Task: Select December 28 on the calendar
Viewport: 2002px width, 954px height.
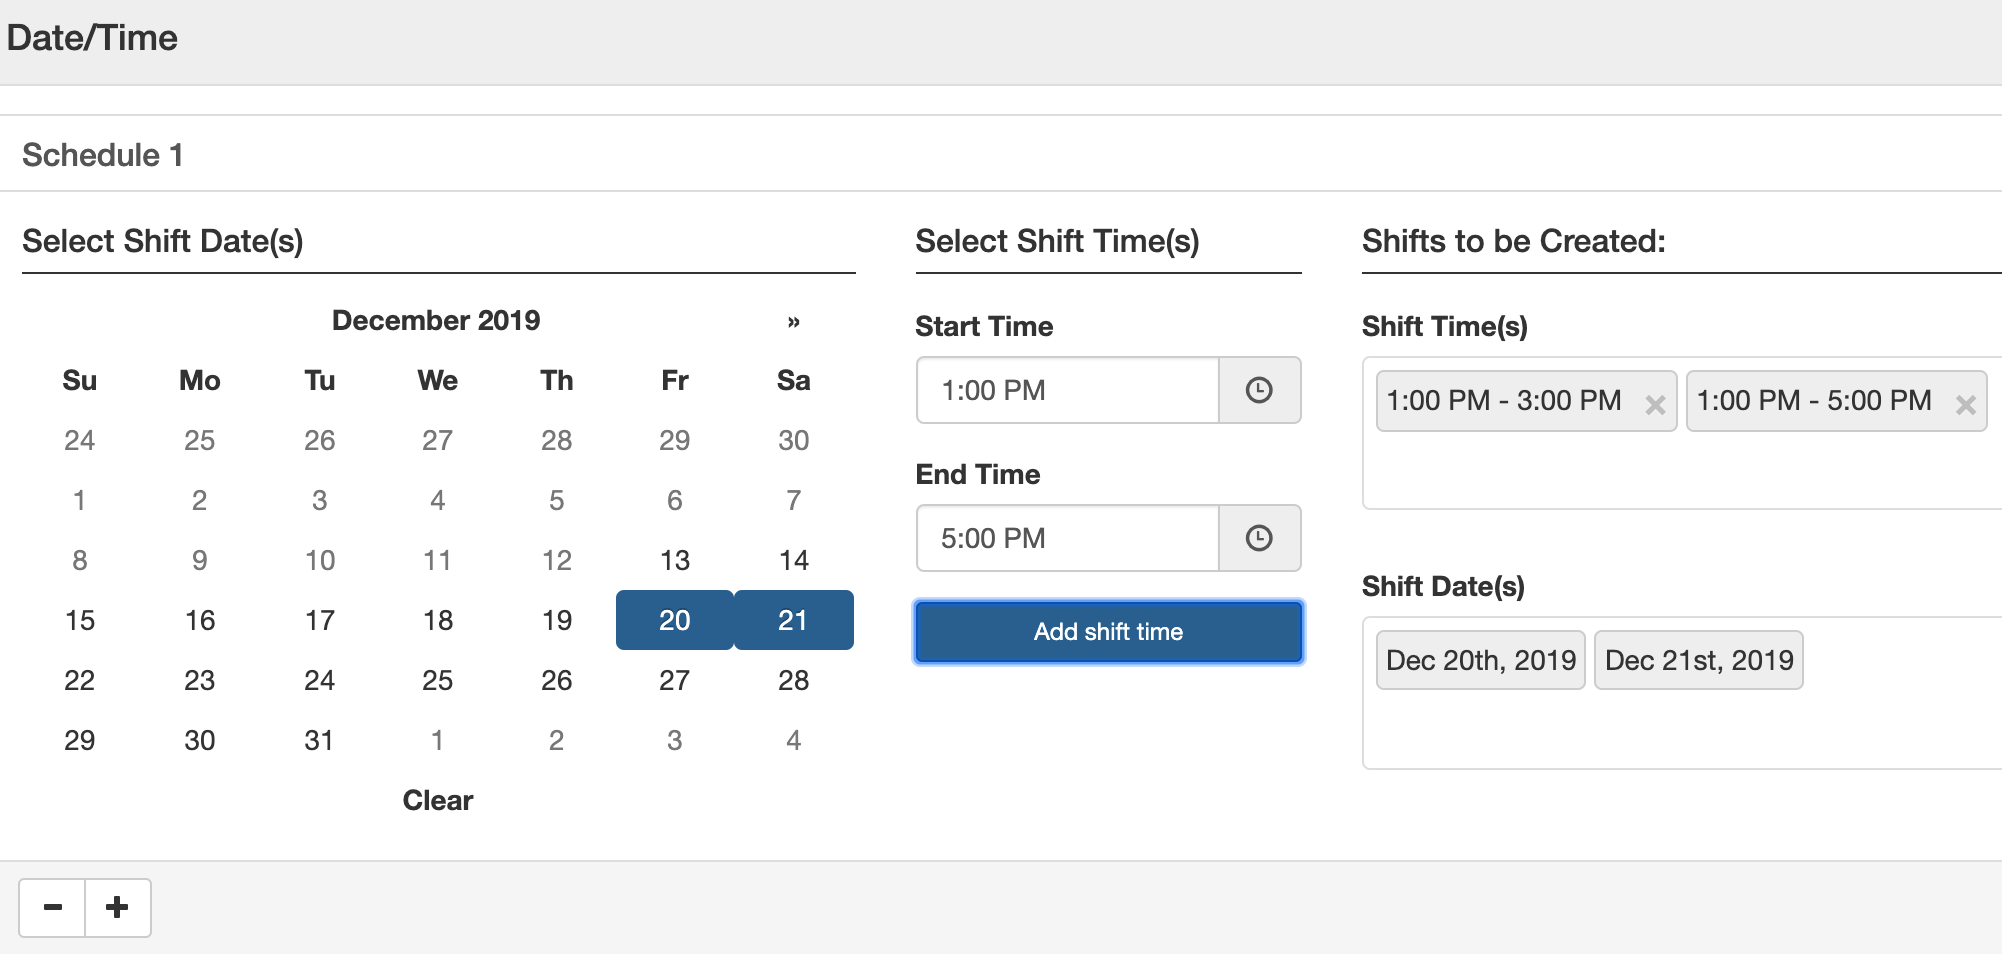Action: (x=793, y=680)
